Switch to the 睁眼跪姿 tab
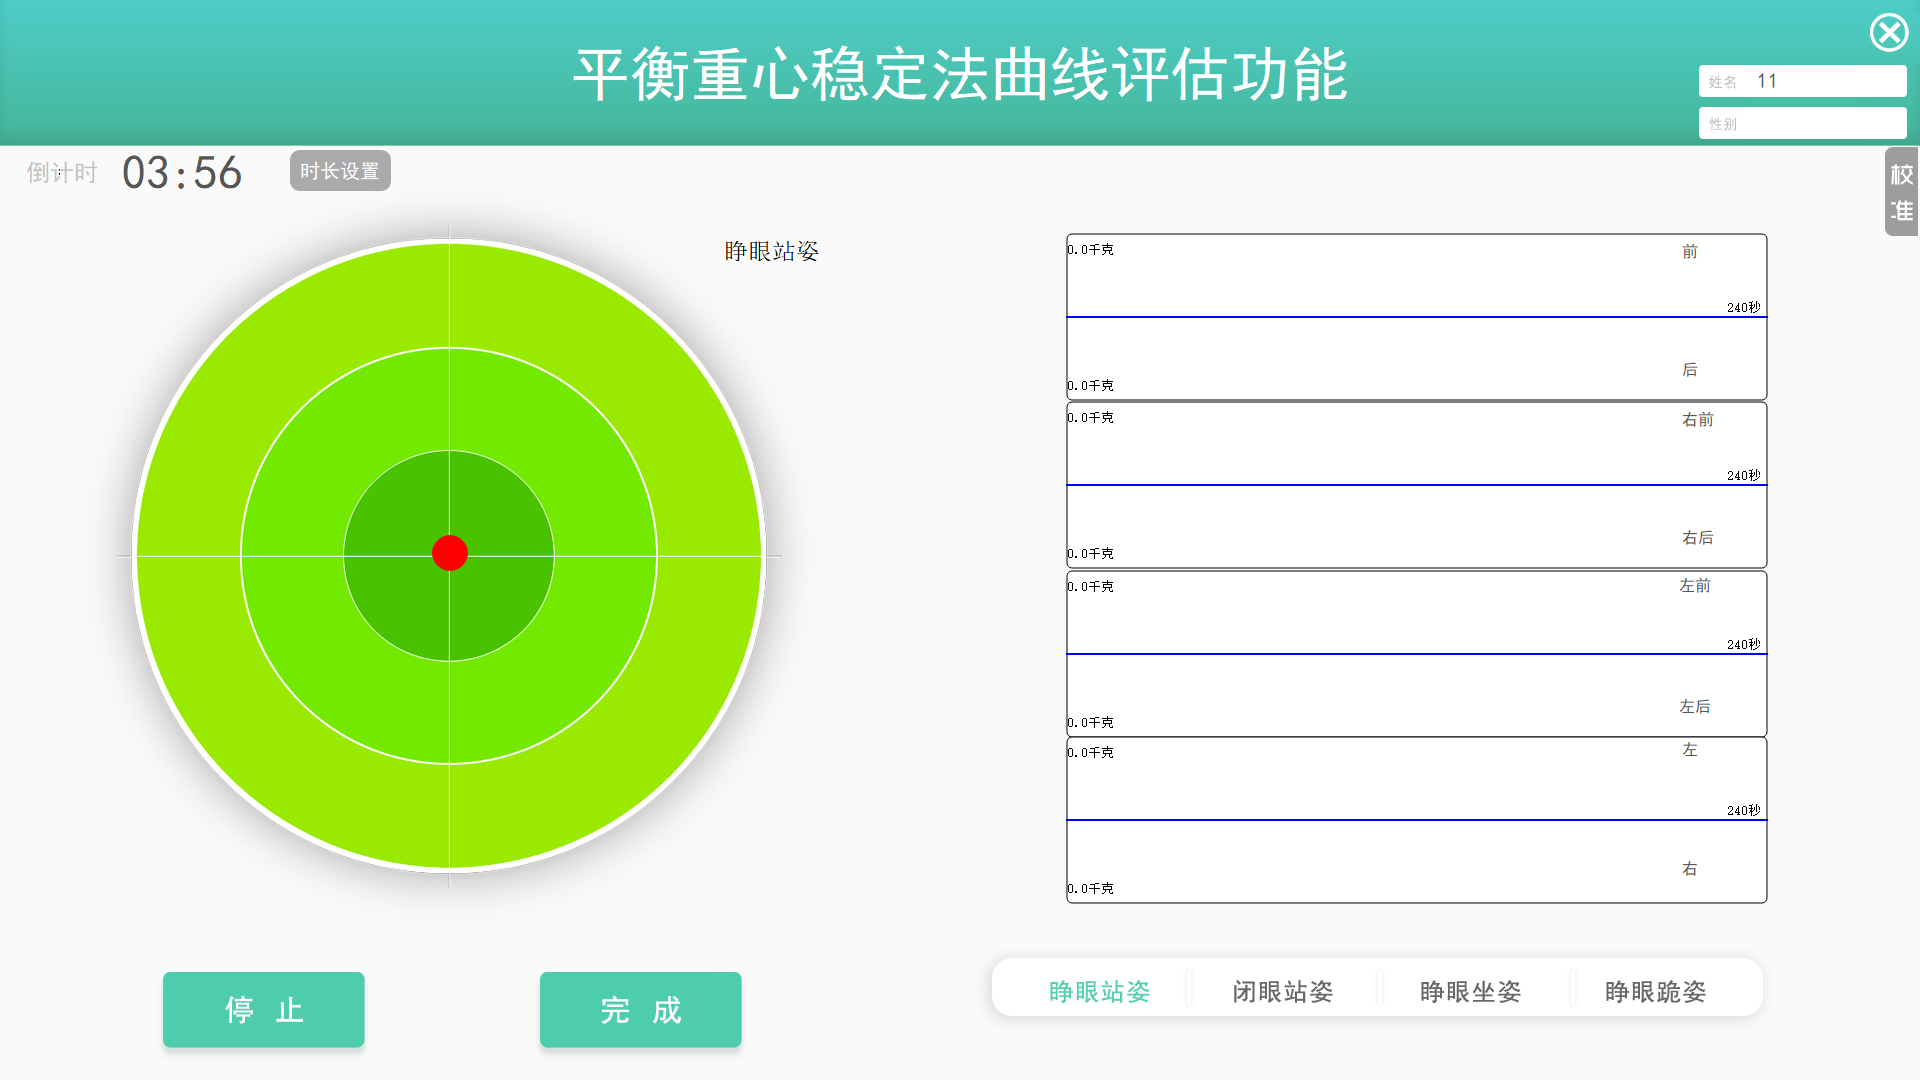Image resolution: width=1920 pixels, height=1080 pixels. [x=1655, y=991]
